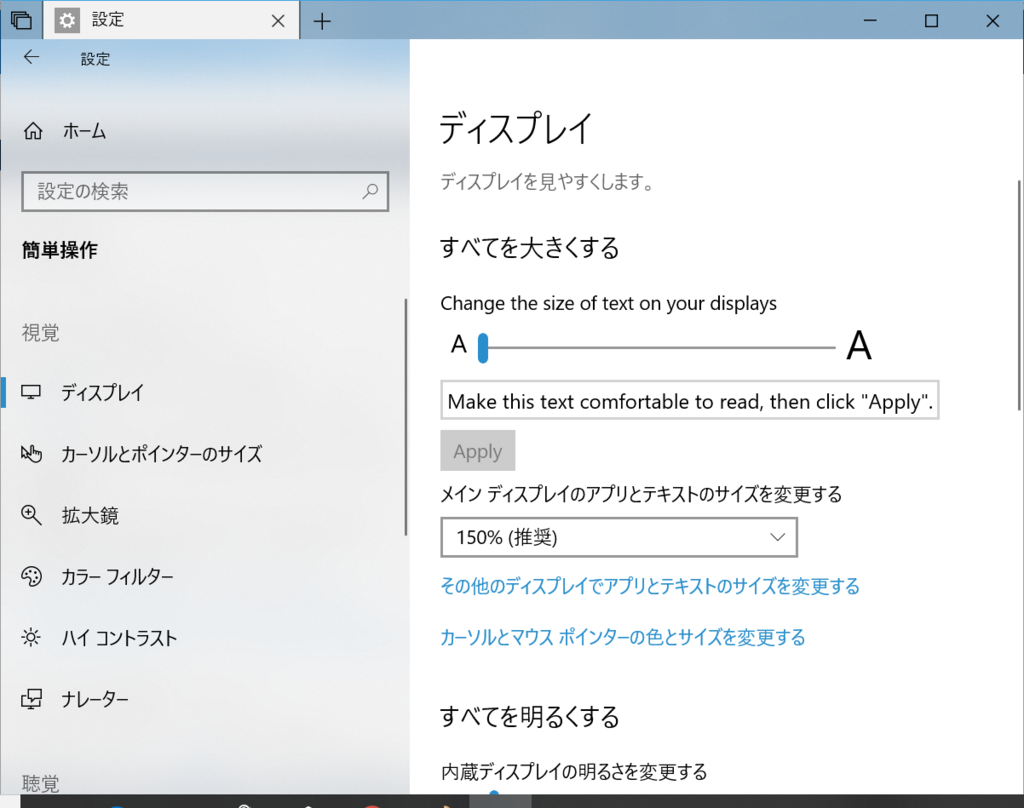Click the text size slider handle

click(484, 347)
